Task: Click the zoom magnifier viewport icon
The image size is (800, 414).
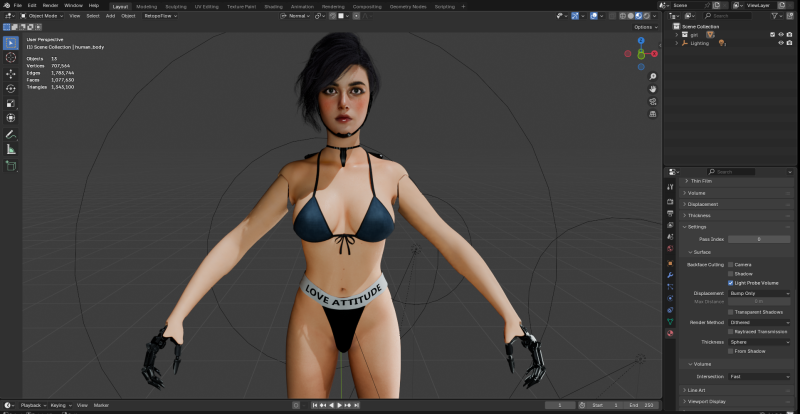Action: coord(652,76)
